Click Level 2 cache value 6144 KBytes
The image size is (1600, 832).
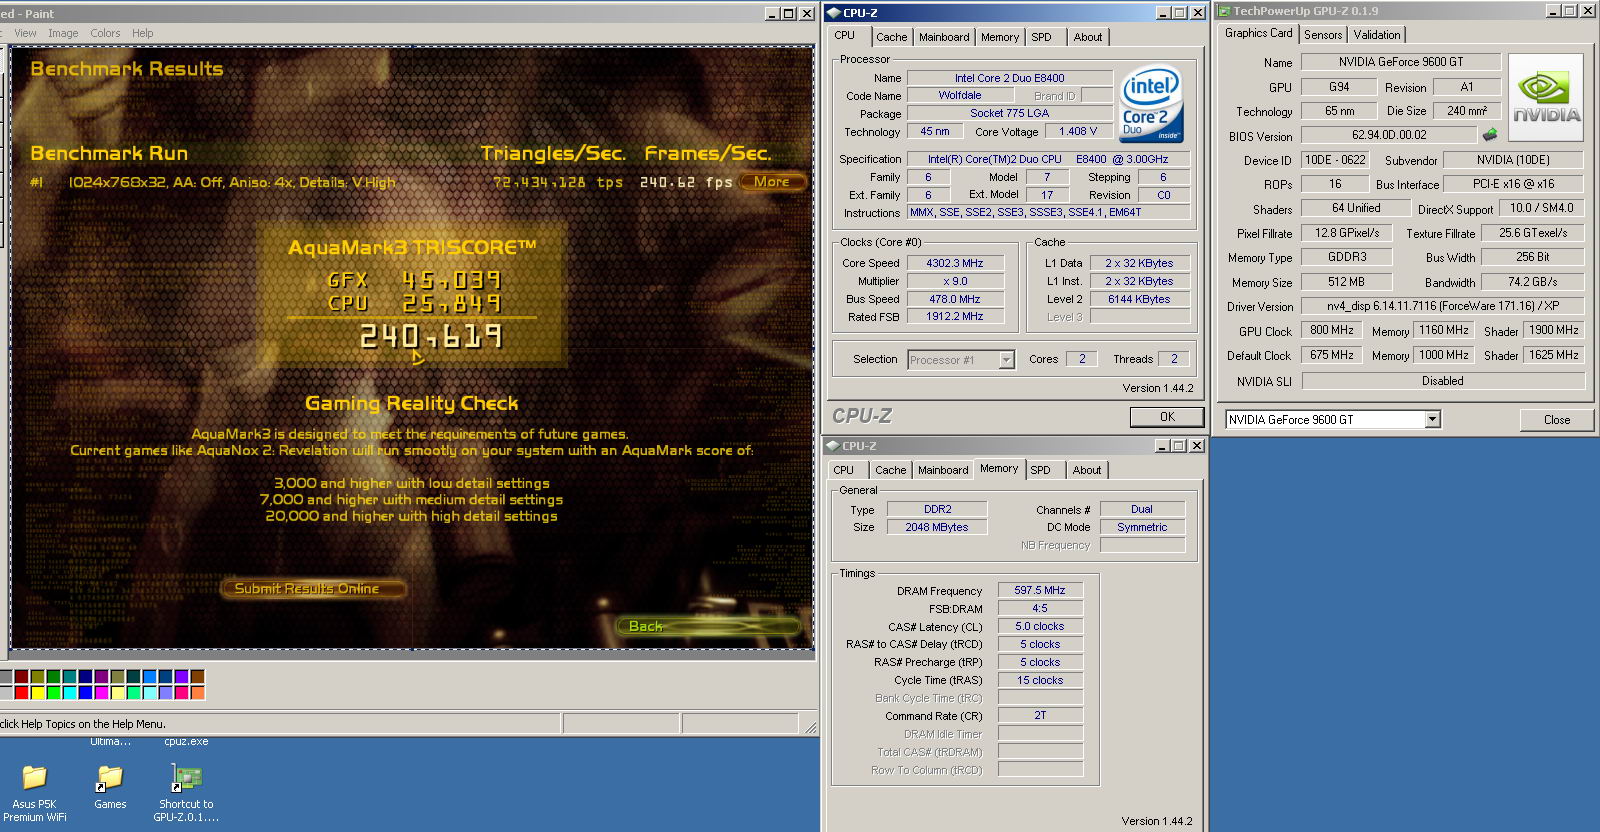coord(1139,299)
